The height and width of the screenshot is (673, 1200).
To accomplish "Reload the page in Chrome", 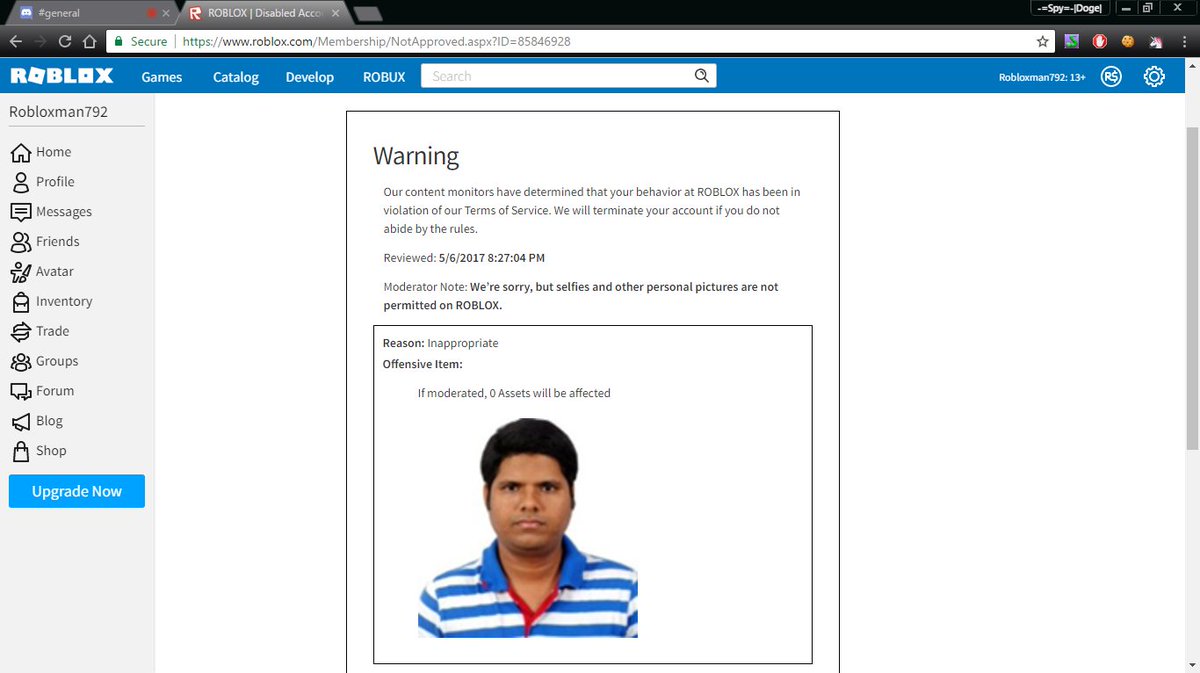I will pos(65,42).
